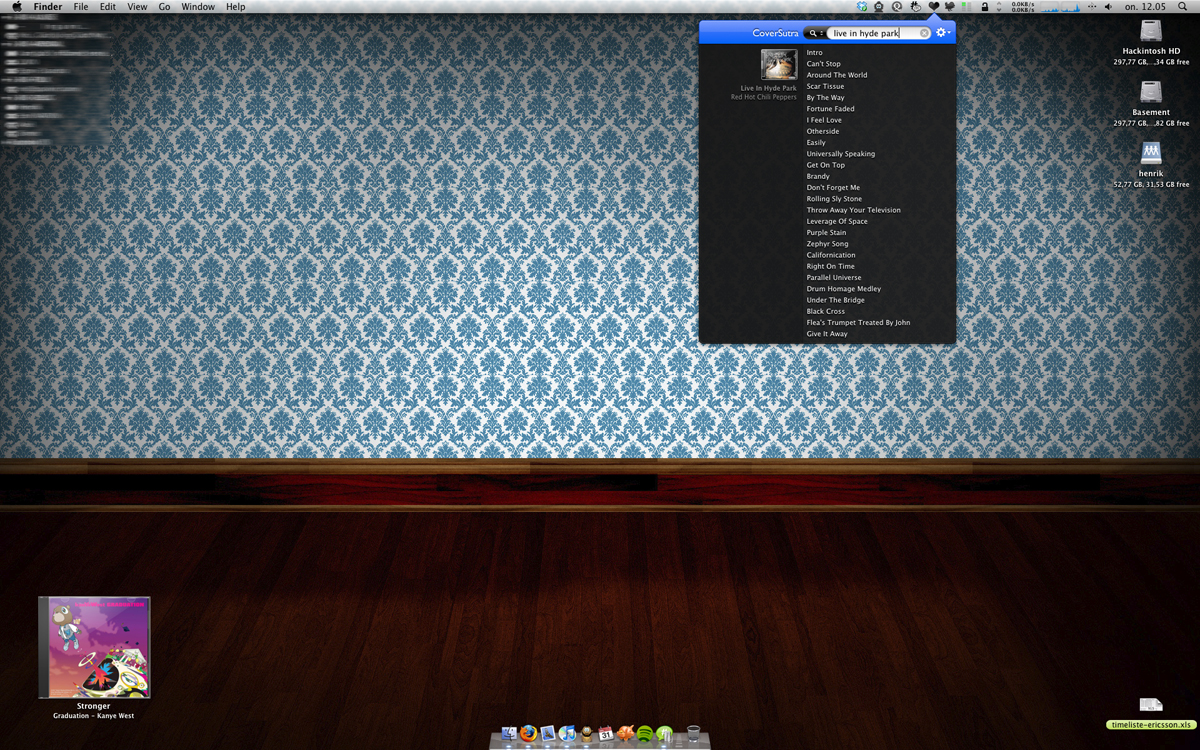Image resolution: width=1200 pixels, height=750 pixels.
Task: Click the four-way arrows menu bar icon
Action: coord(1091,6)
